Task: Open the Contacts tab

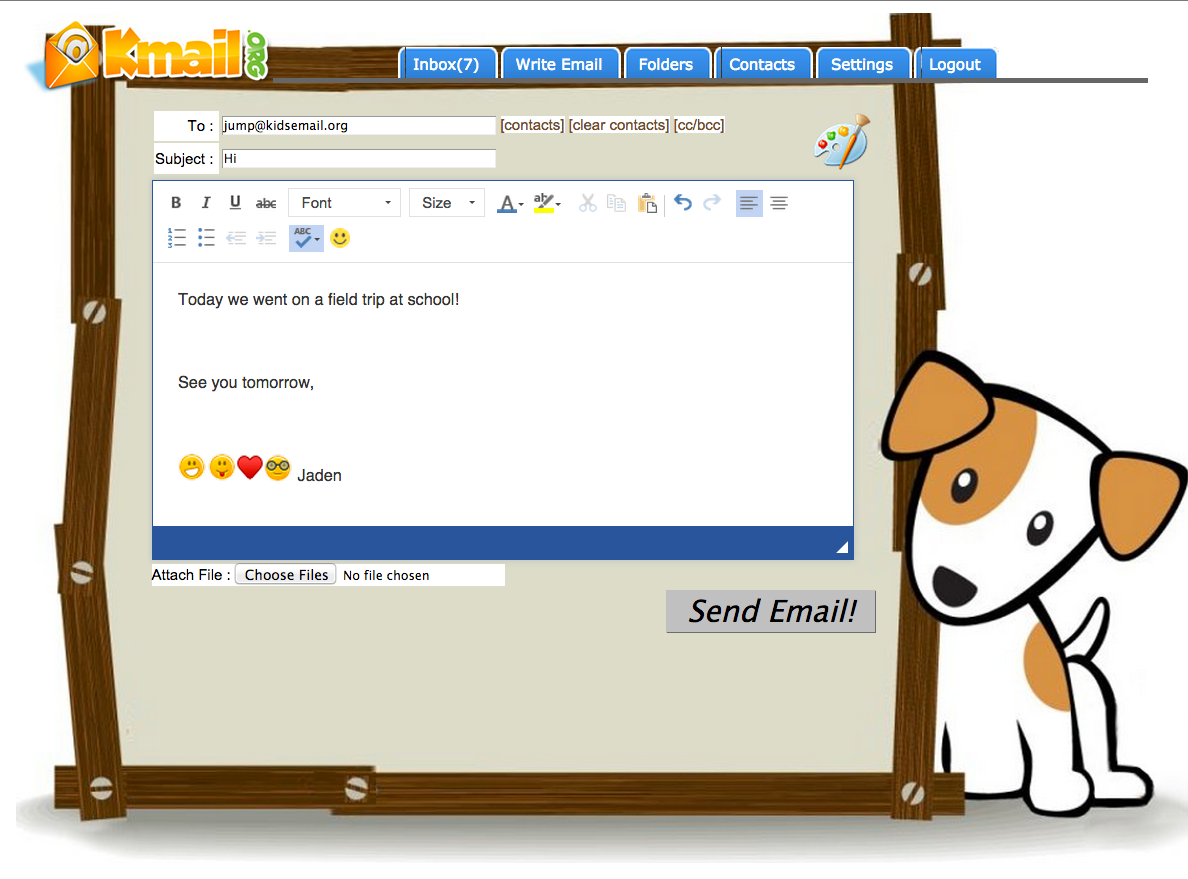Action: [x=764, y=63]
